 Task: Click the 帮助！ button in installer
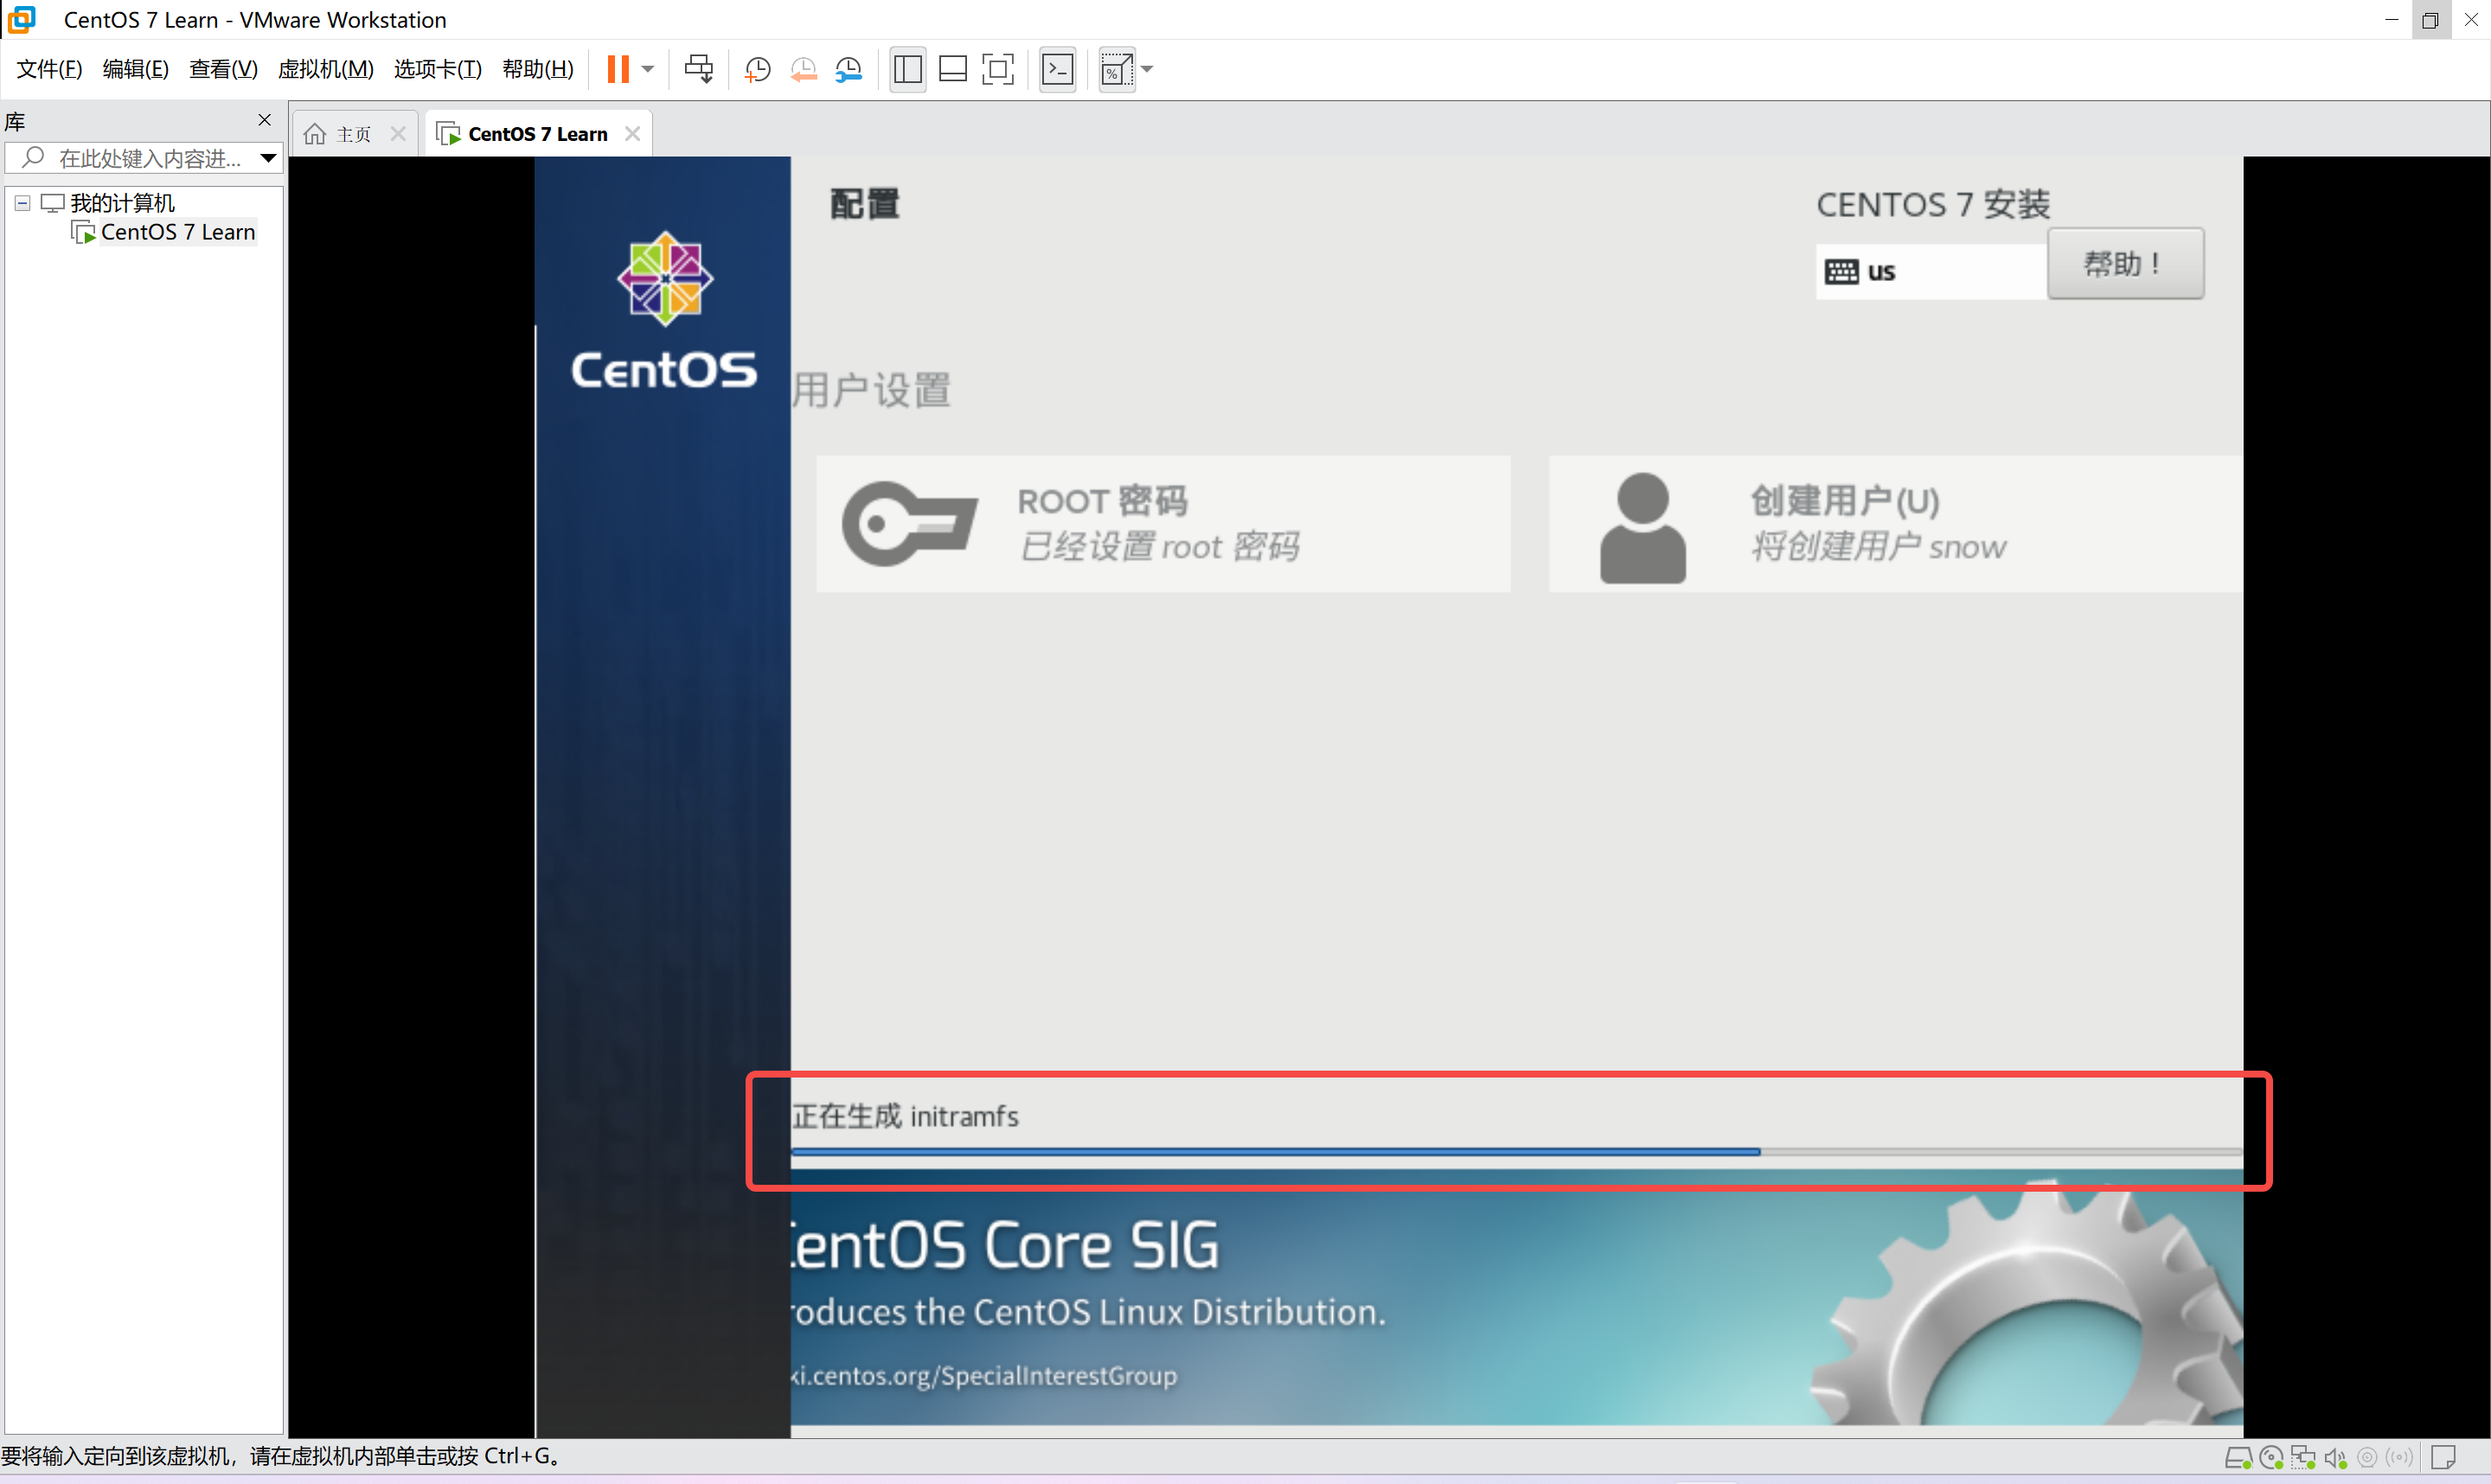coord(2125,264)
